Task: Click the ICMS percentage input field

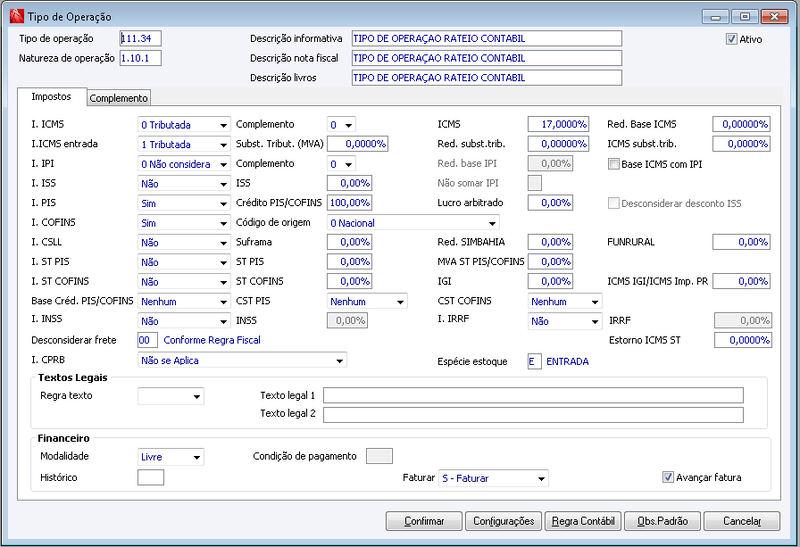Action: click(558, 124)
